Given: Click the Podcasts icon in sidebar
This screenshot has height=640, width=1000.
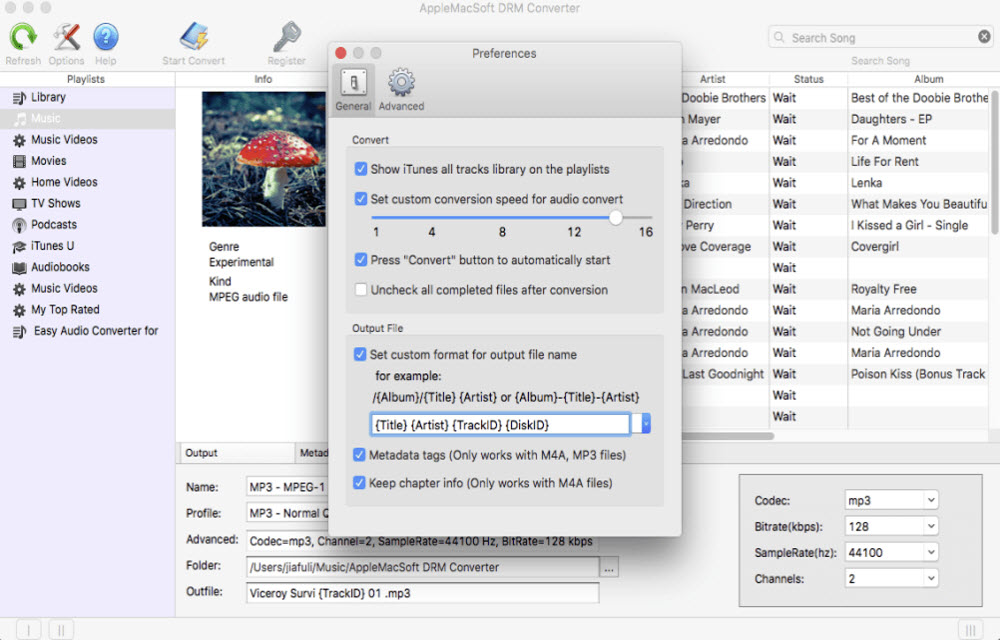Looking at the screenshot, I should [19, 226].
